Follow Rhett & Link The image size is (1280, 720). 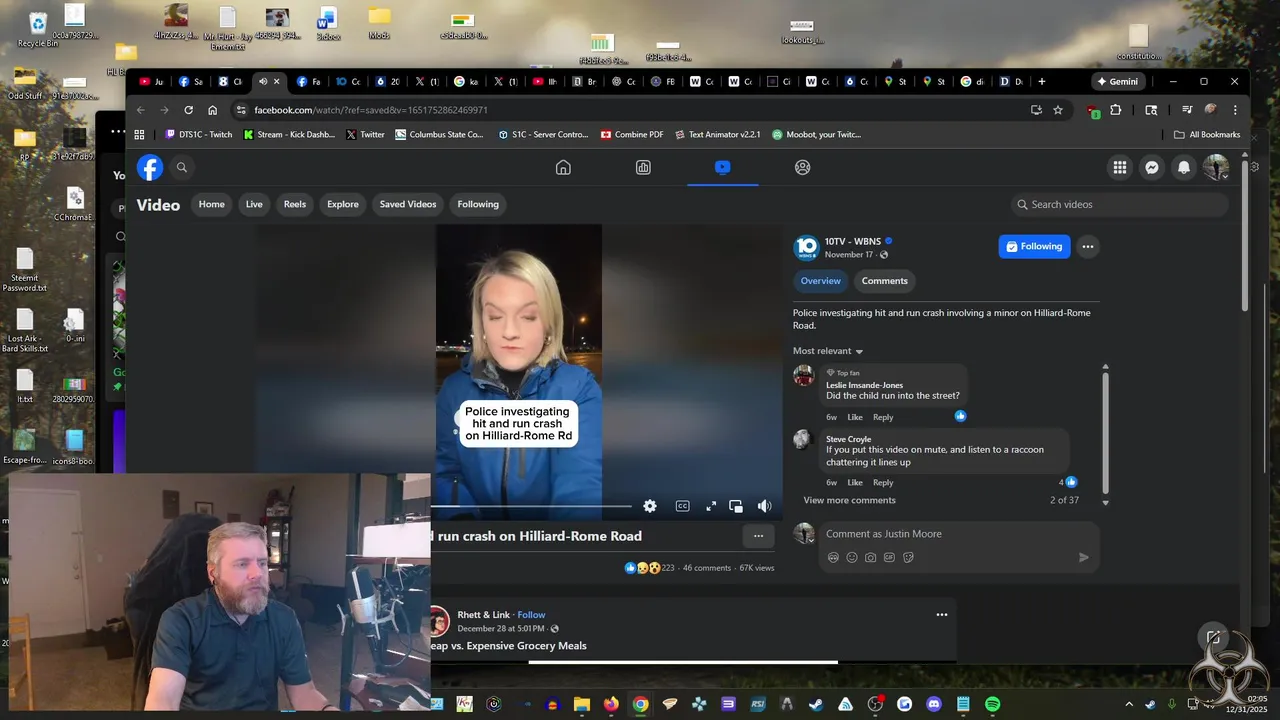coord(531,615)
